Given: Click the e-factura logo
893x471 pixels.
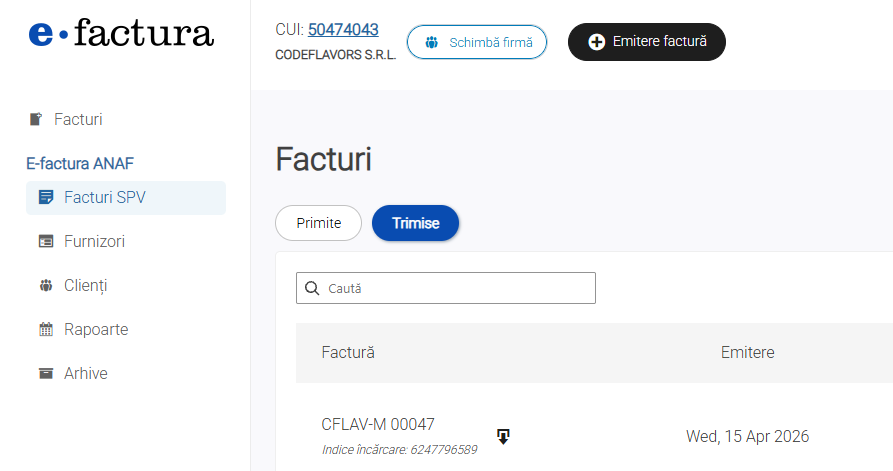Looking at the screenshot, I should pos(121,34).
